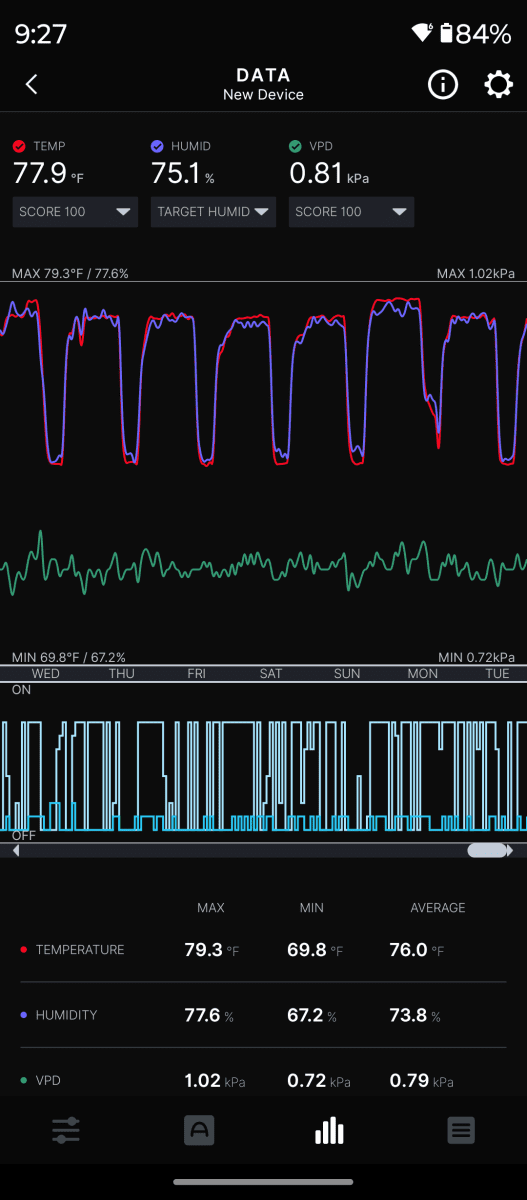Click the VPD average value 0.79

409,1081
